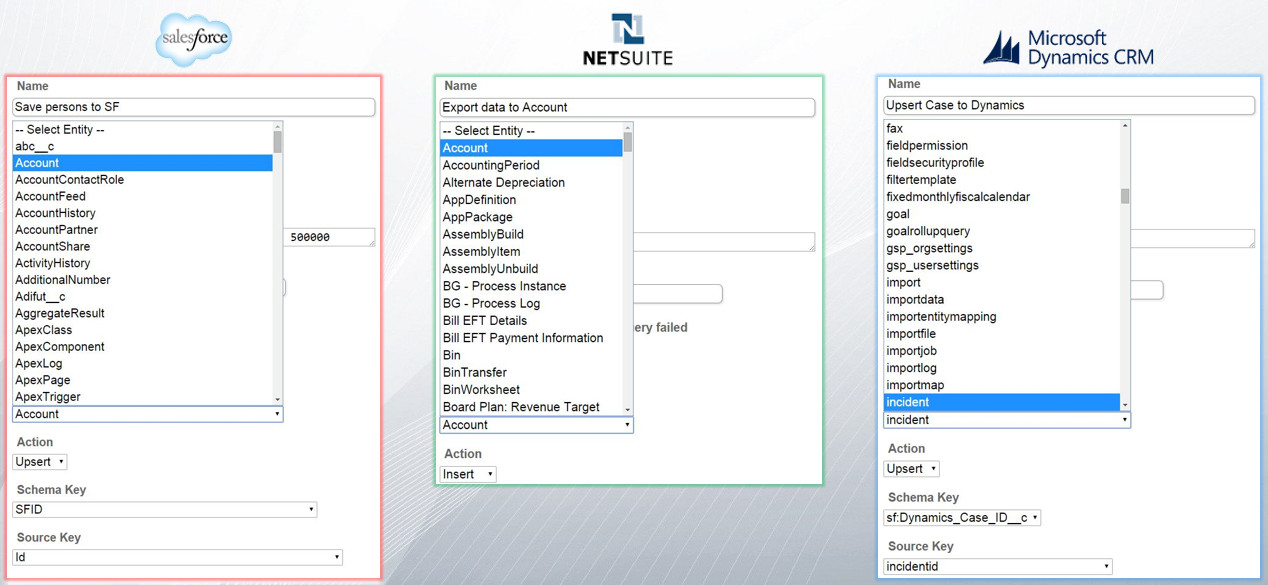Open the Salesforce Upsert action dropdown
The image size is (1268, 585).
[x=40, y=462]
